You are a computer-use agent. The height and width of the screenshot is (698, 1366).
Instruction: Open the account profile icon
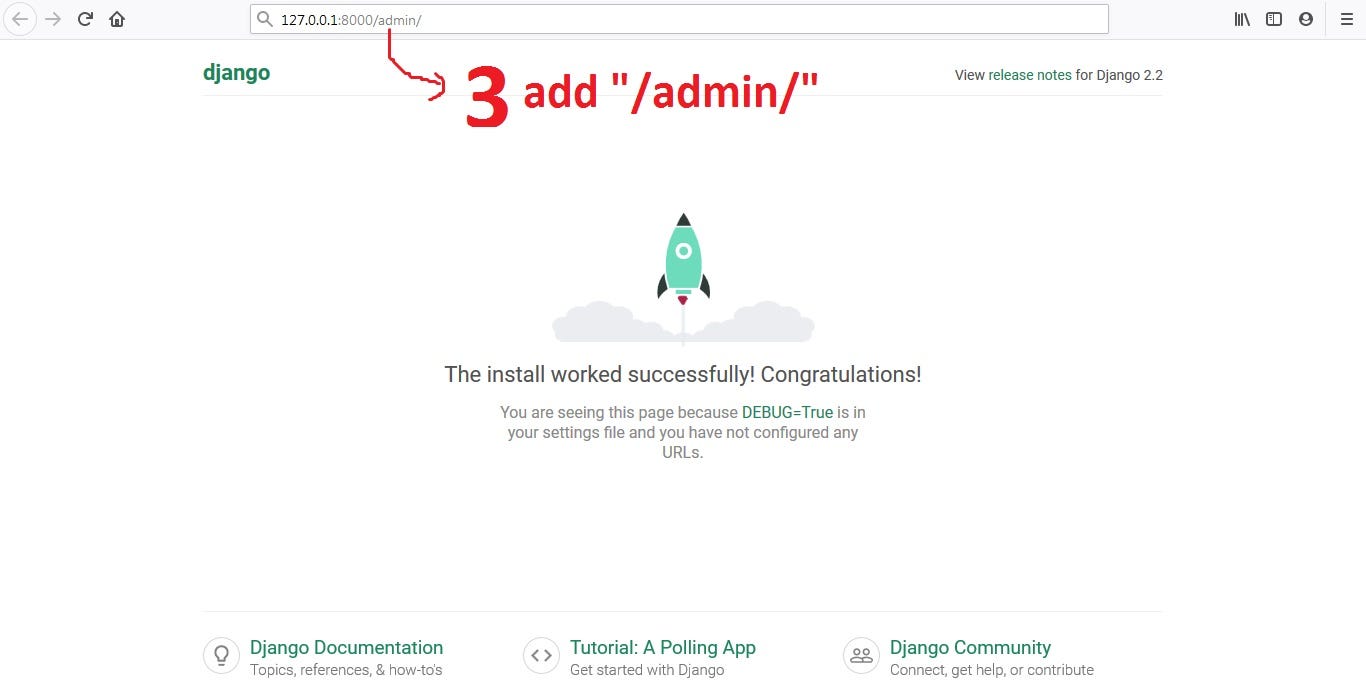pyautogui.click(x=1306, y=19)
